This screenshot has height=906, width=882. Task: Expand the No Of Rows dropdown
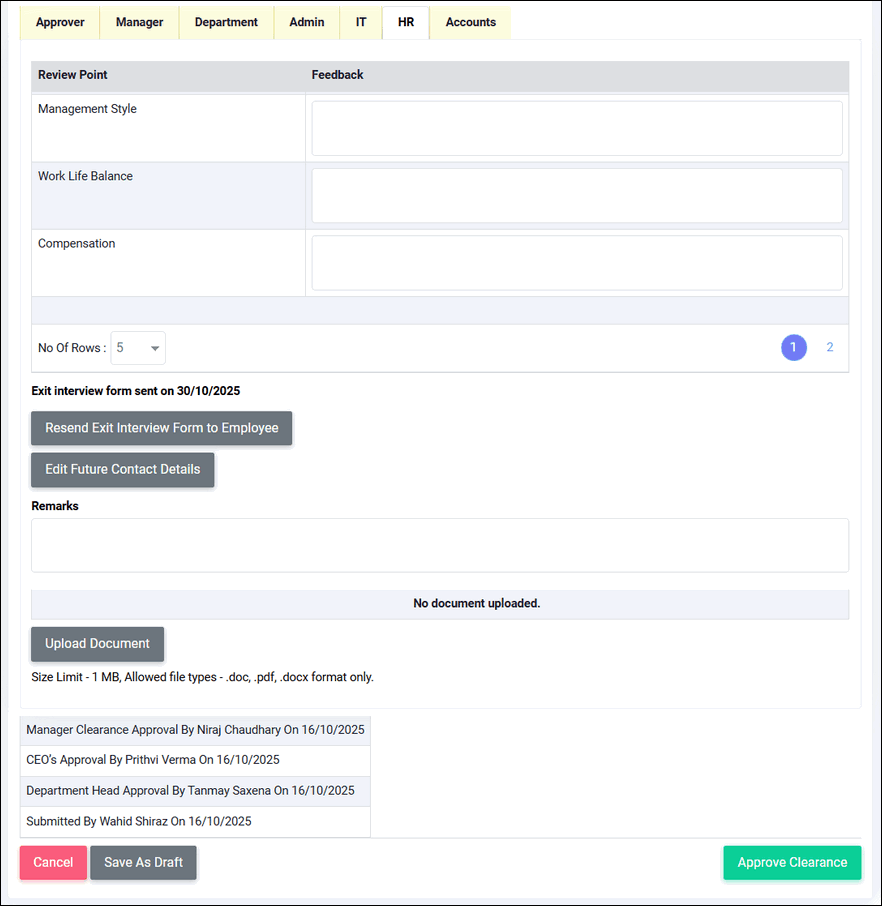point(138,348)
